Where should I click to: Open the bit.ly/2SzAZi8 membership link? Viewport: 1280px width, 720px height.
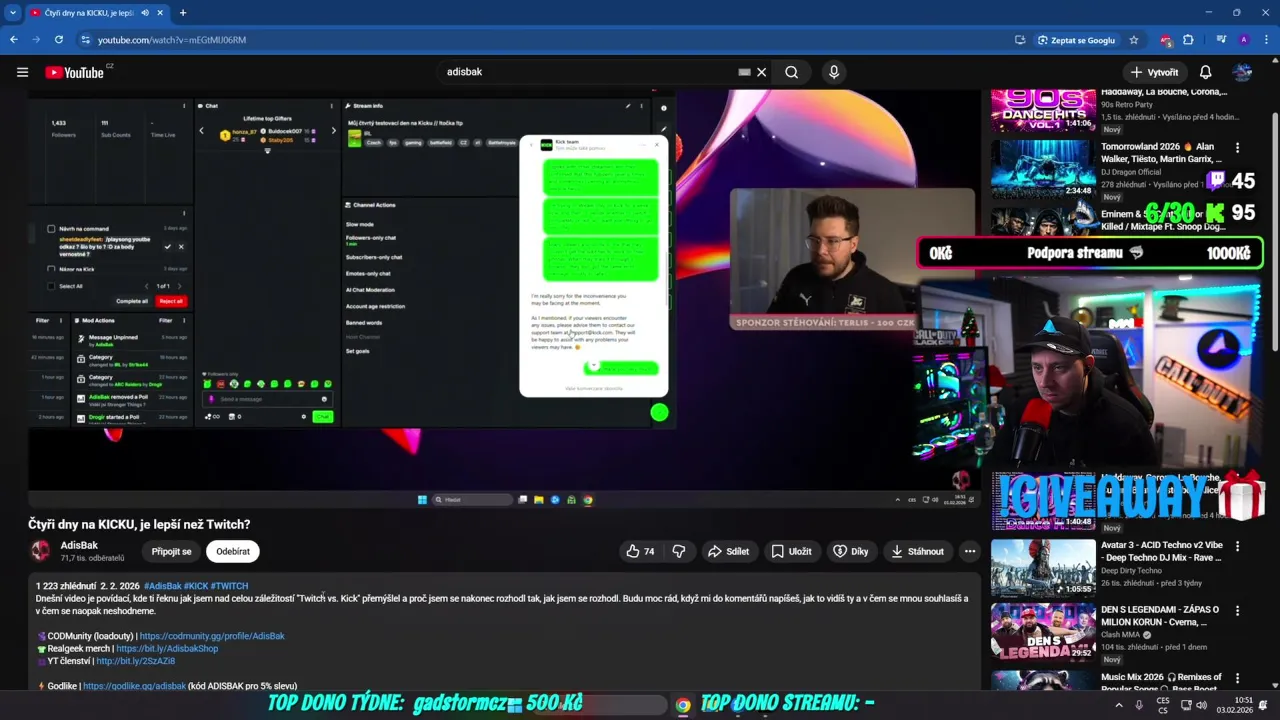tap(136, 661)
